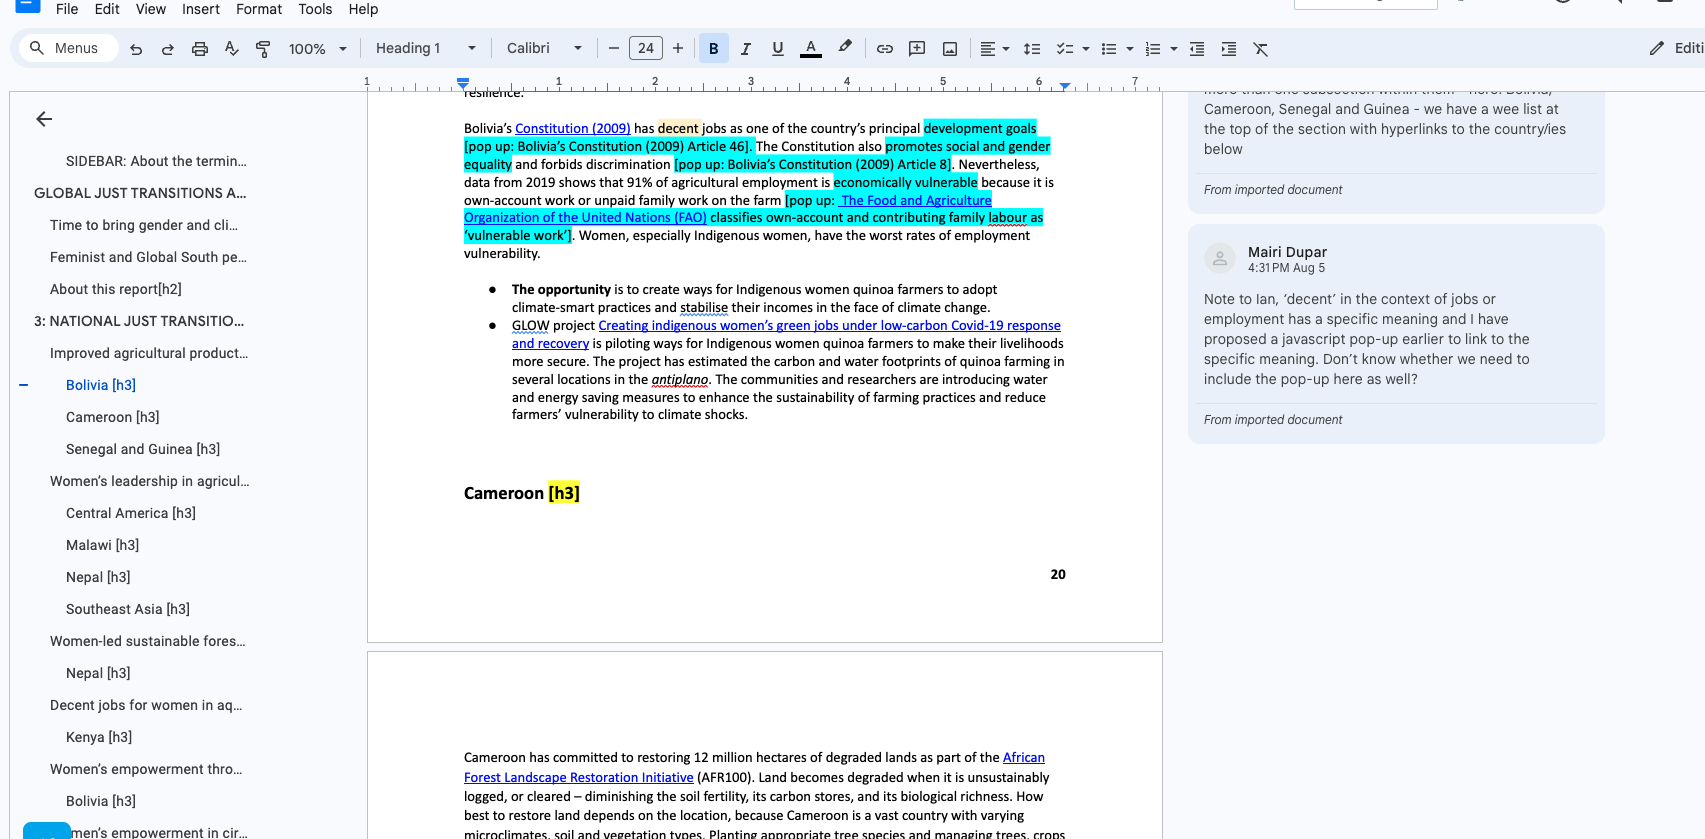Click the insert image icon
Image resolution: width=1705 pixels, height=839 pixels.
tap(950, 49)
